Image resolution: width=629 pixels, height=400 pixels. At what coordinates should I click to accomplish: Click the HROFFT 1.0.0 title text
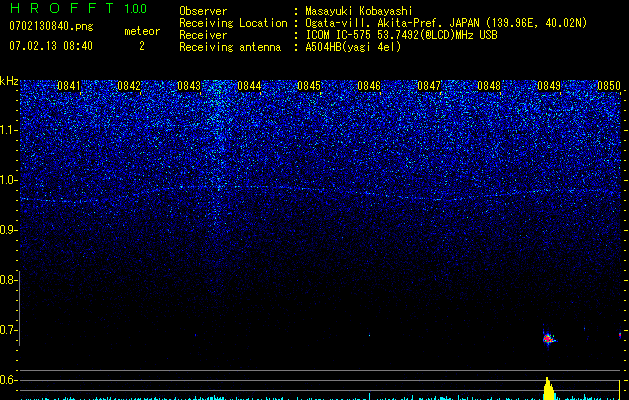point(78,8)
